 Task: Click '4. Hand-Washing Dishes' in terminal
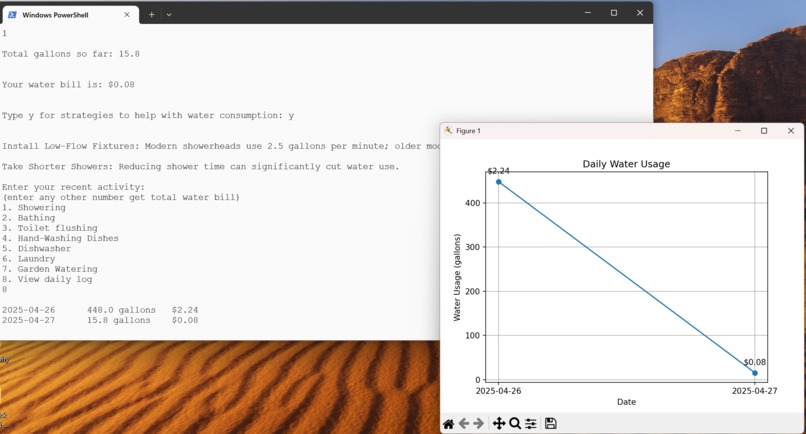[60, 239]
